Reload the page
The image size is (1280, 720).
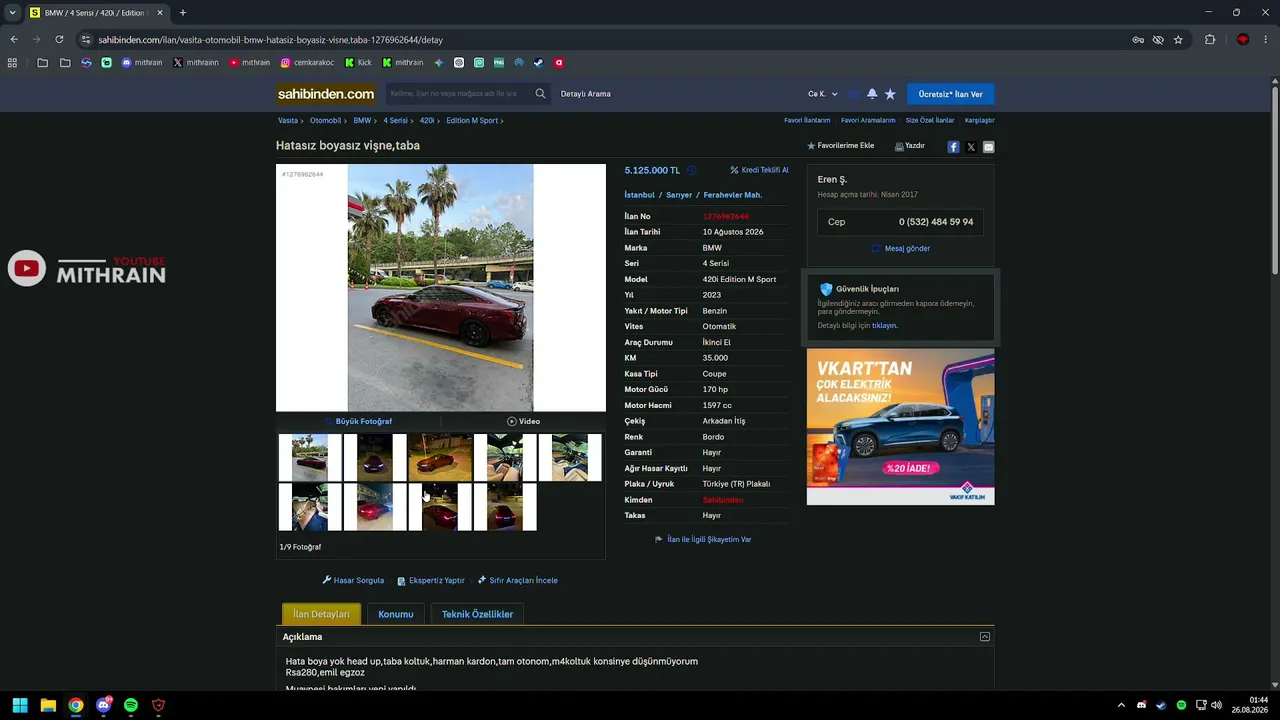point(59,40)
